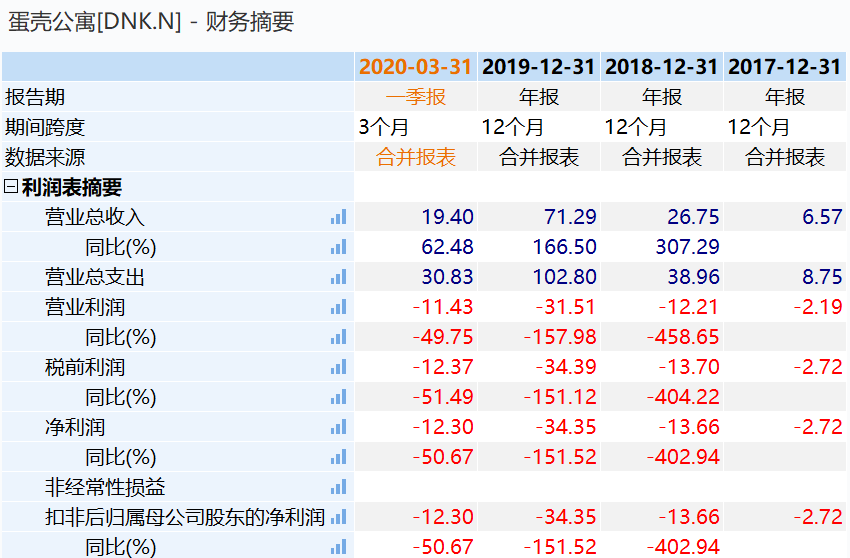Open chart icon for 同比(%) under 营业总收入
Viewport: 850px width, 558px height.
(x=338, y=247)
